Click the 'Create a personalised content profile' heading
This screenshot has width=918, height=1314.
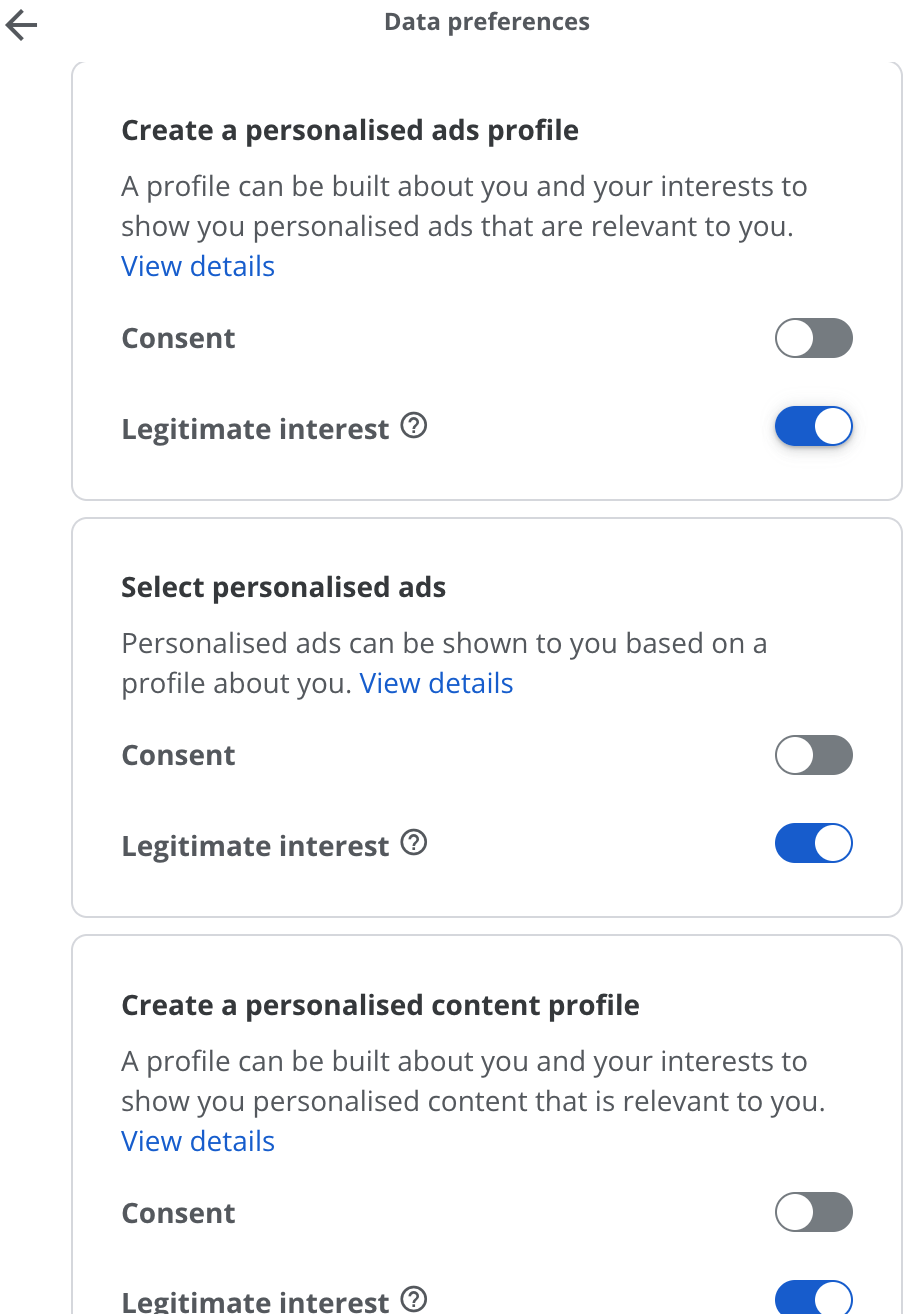tap(380, 1006)
